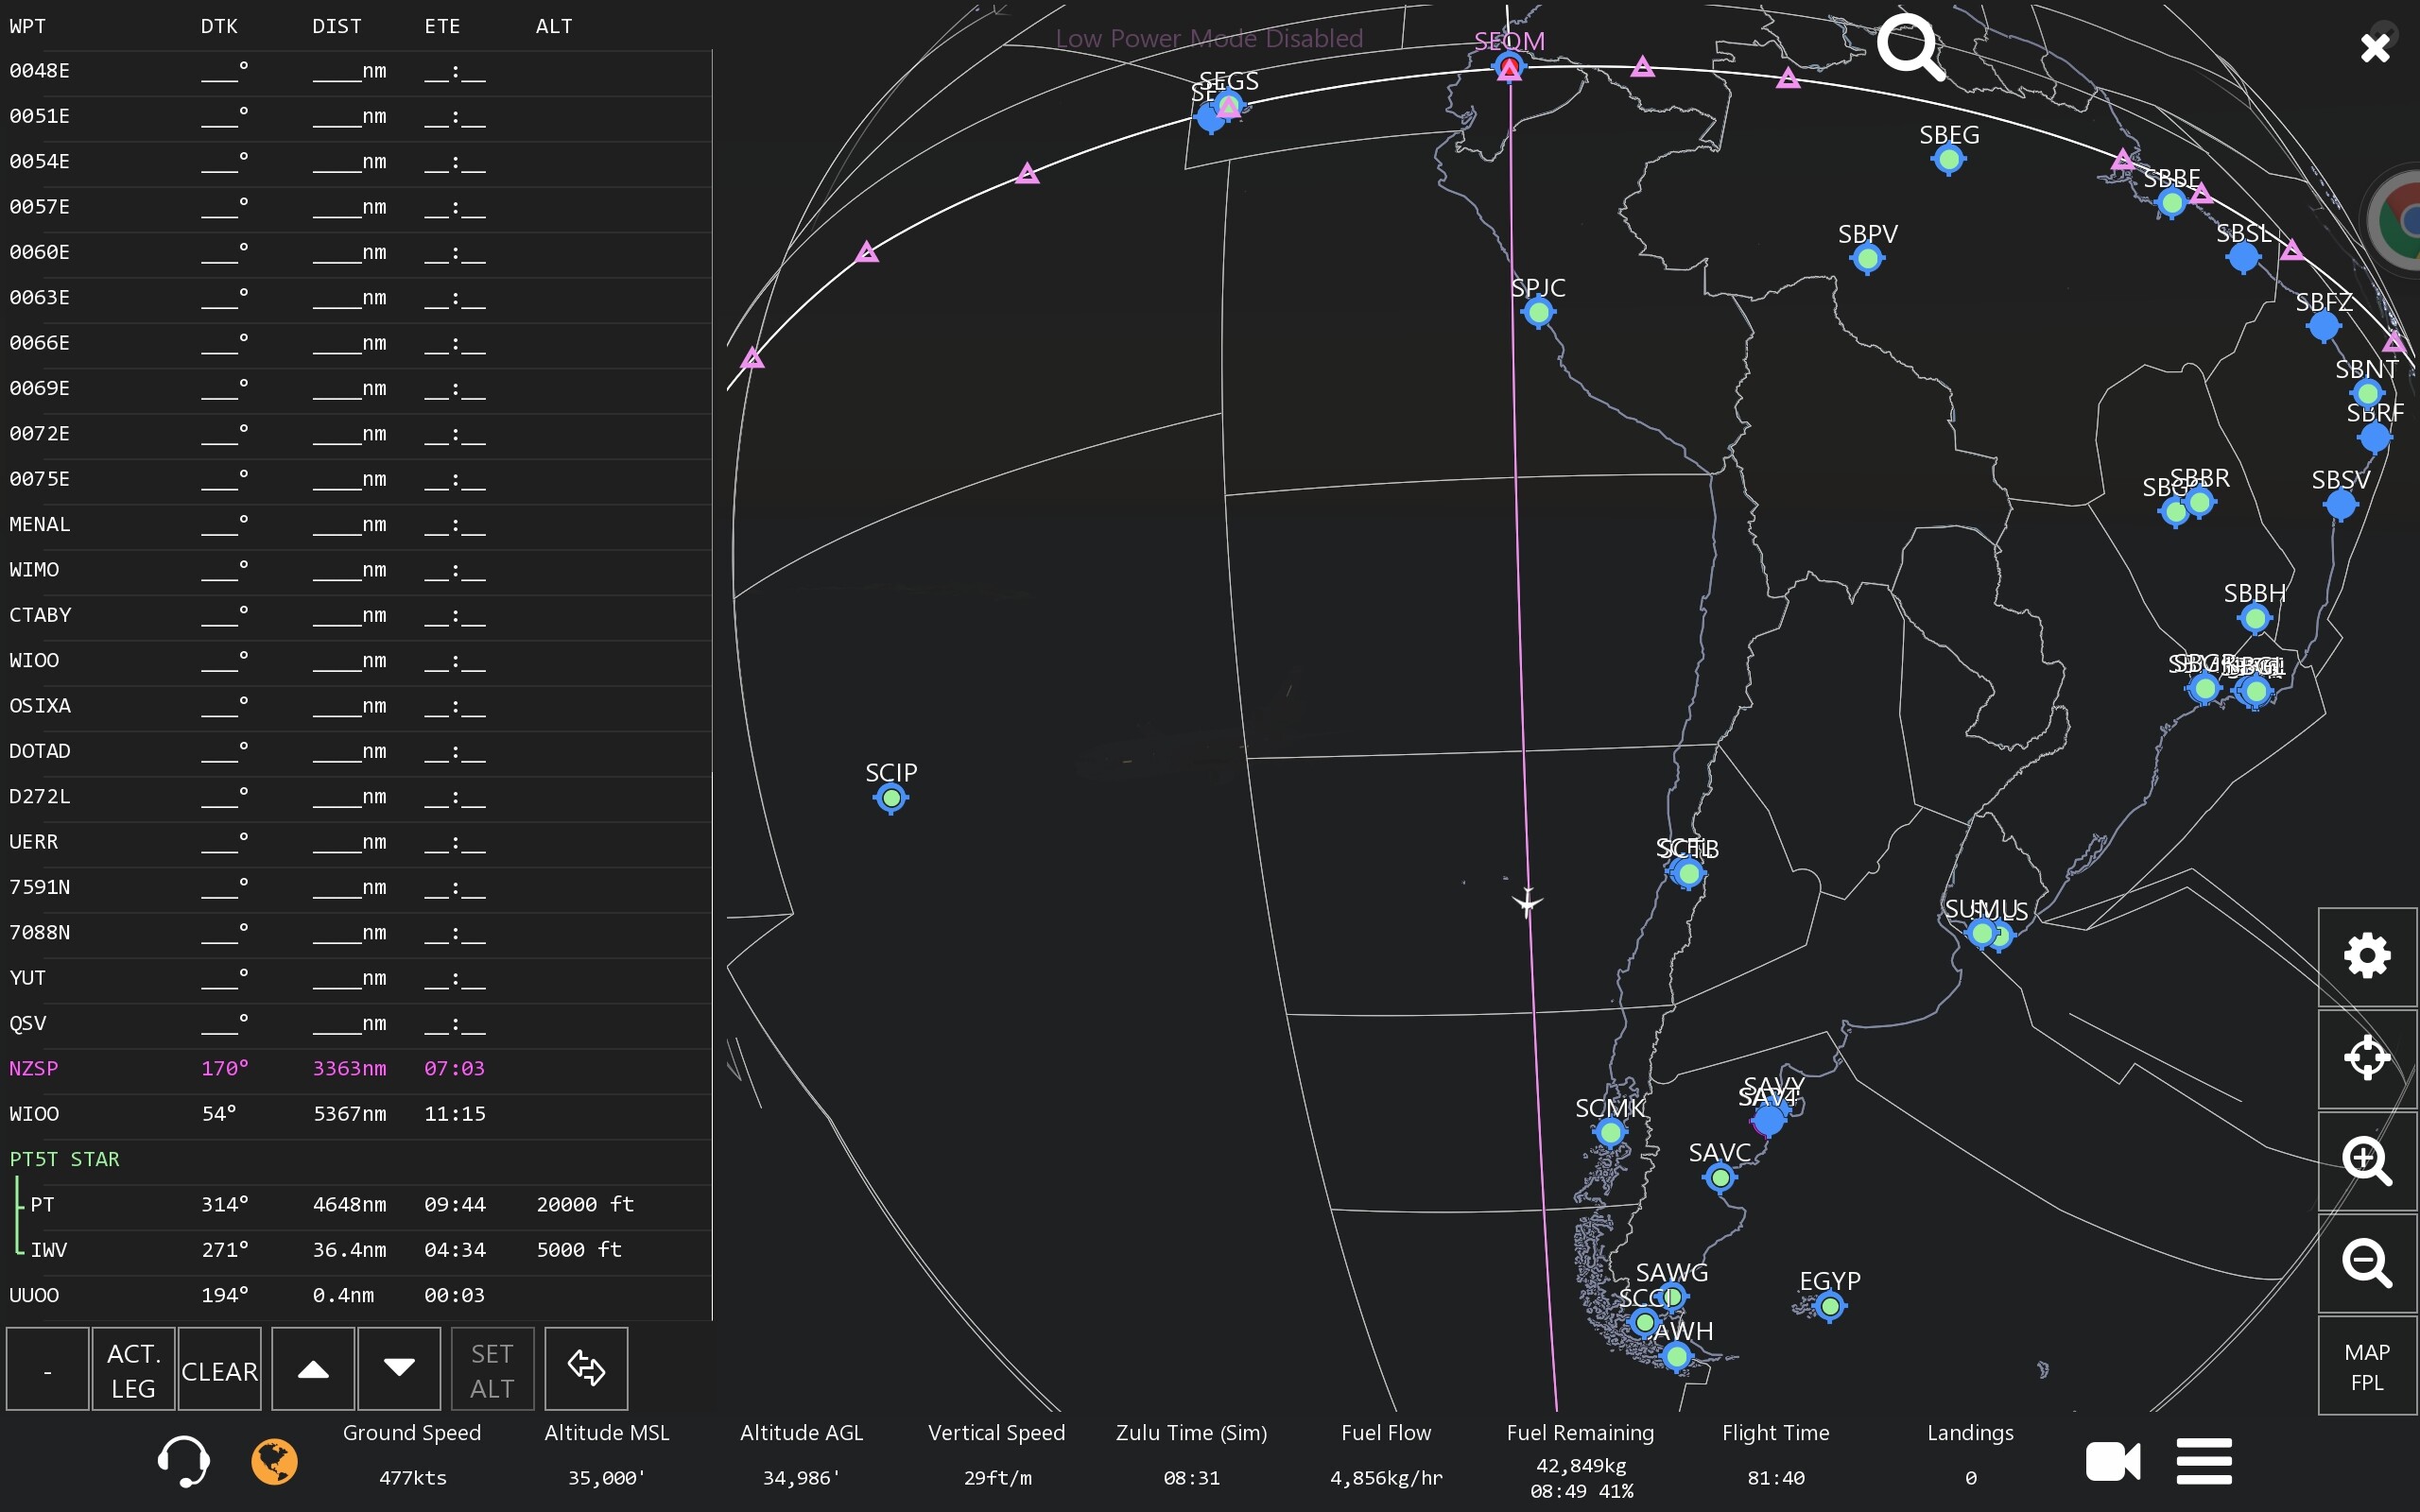
Task: Open the map search magnifier
Action: (x=1909, y=47)
